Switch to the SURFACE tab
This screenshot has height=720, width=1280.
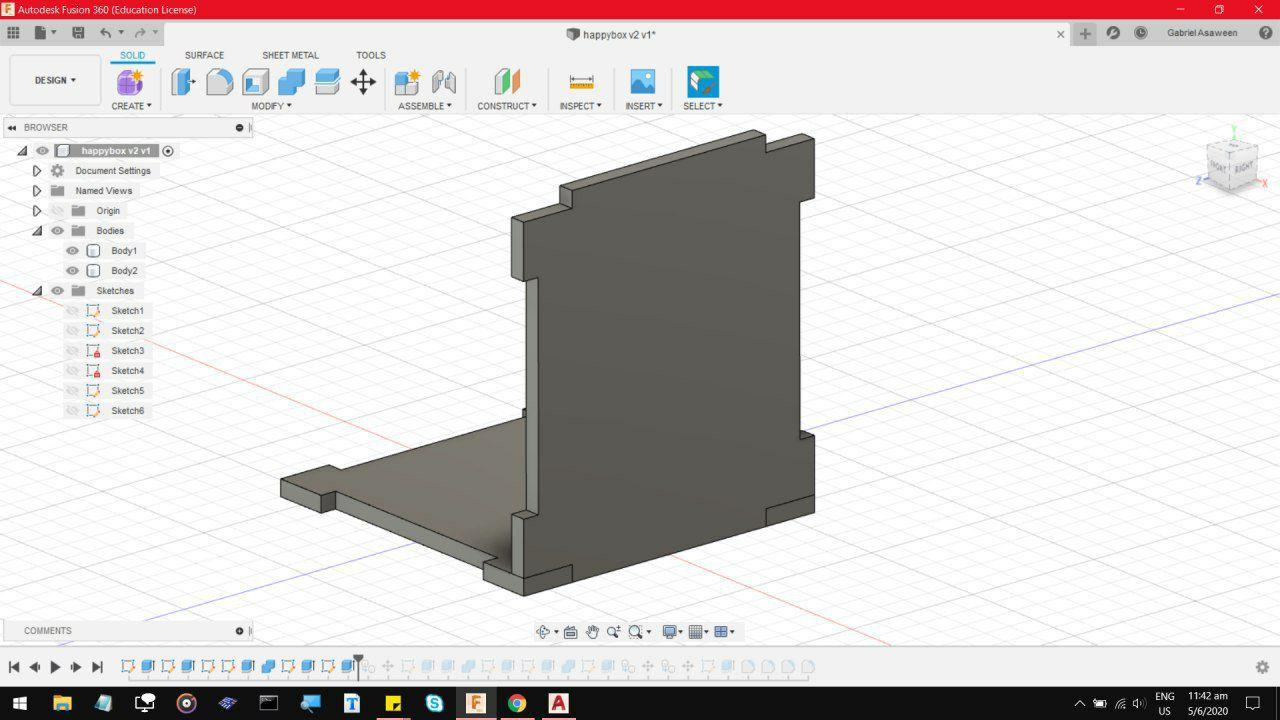(x=204, y=55)
